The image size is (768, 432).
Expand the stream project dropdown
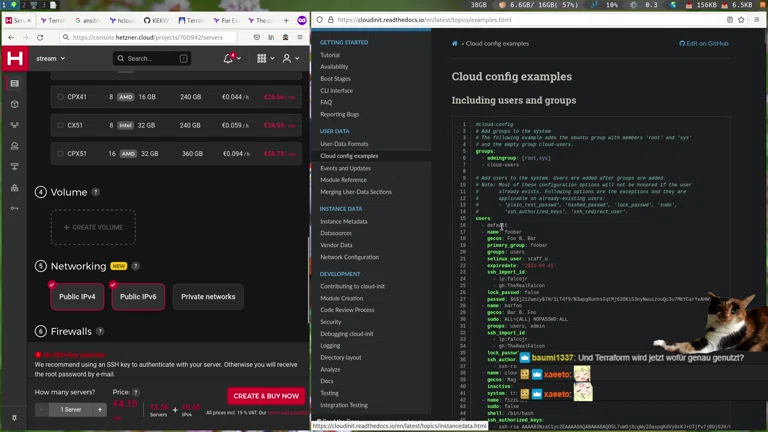click(50, 58)
